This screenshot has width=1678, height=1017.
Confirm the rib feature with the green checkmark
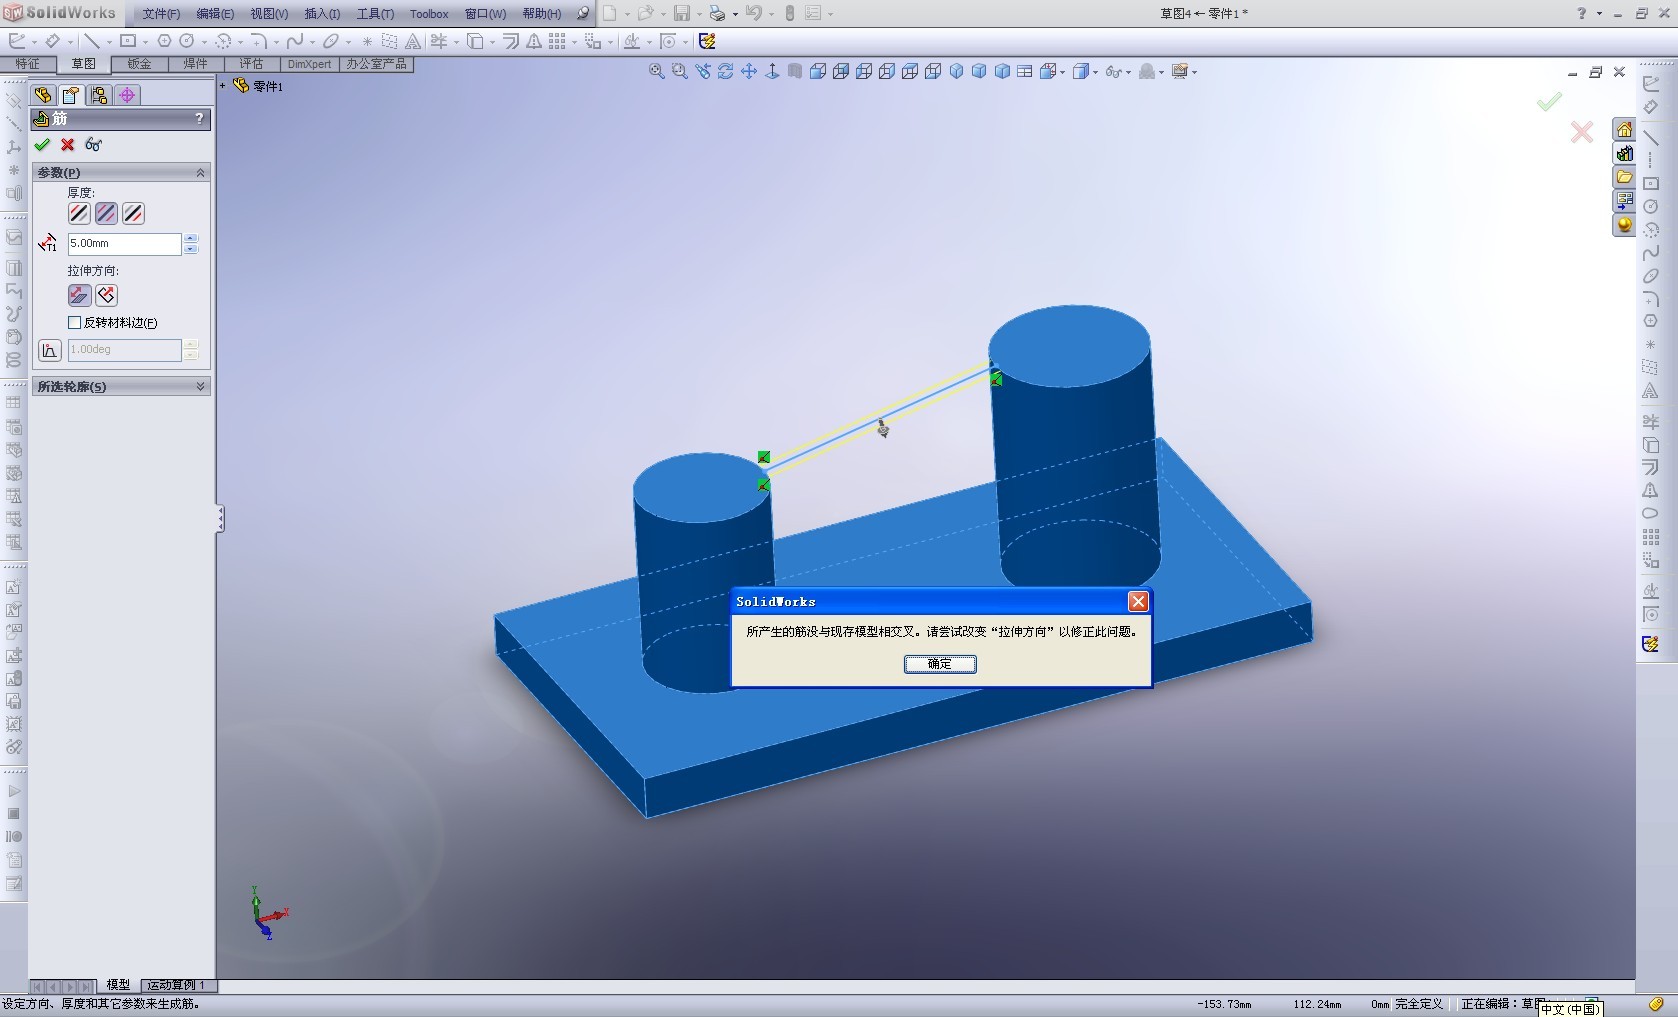click(42, 145)
